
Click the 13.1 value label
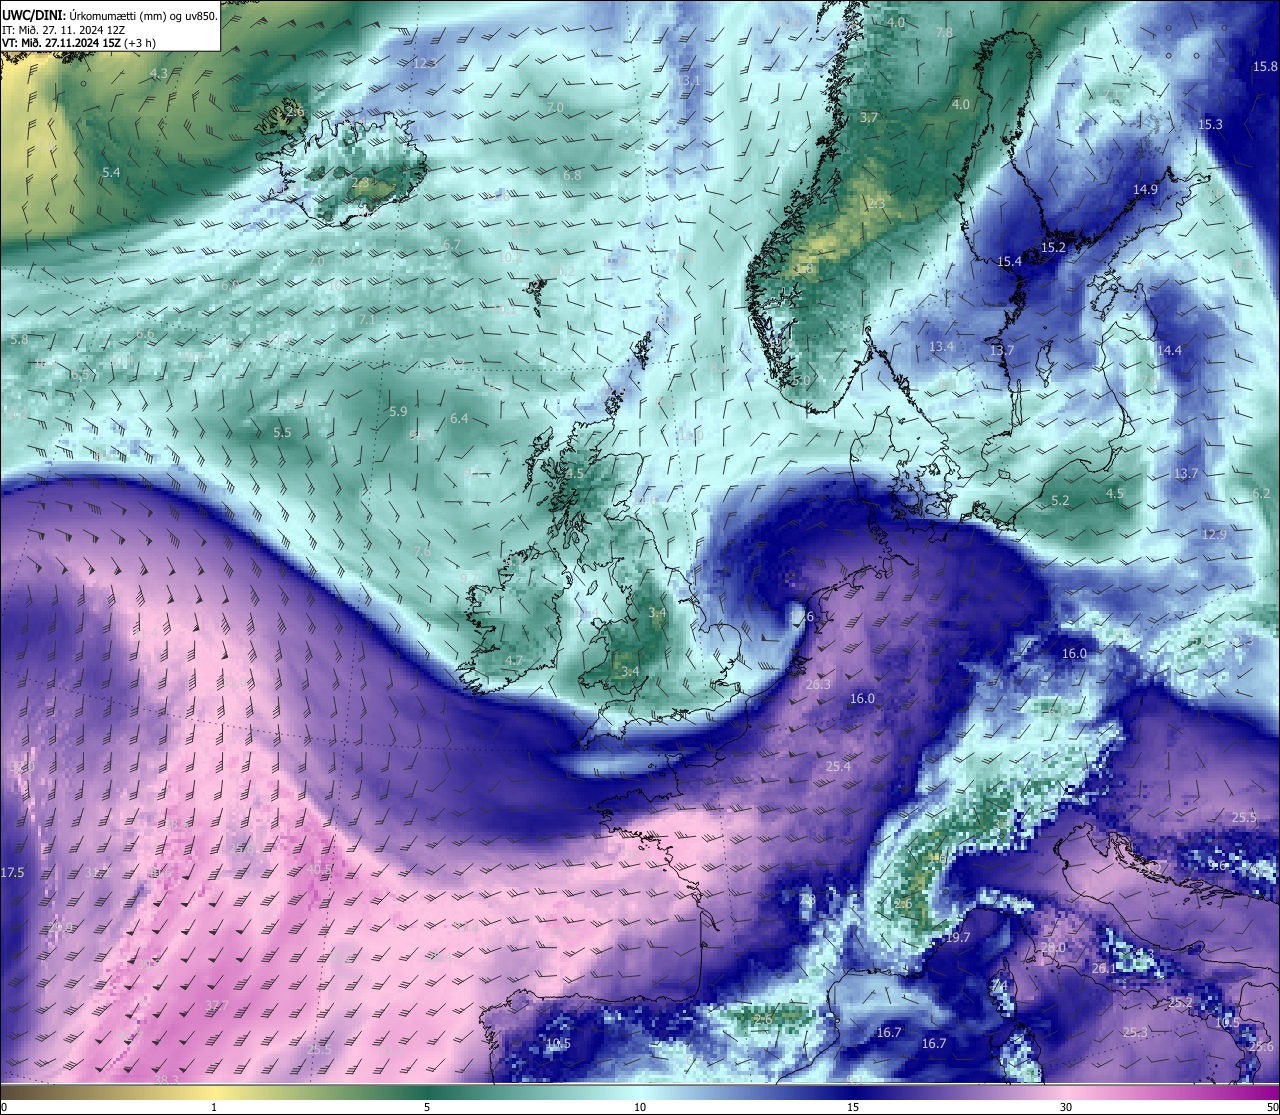coord(688,80)
